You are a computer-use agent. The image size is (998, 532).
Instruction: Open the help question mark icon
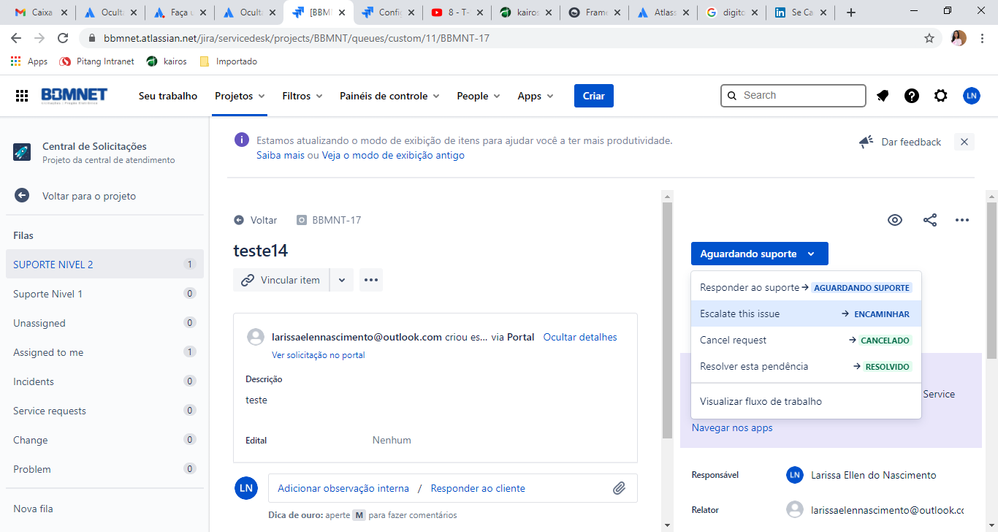[911, 95]
